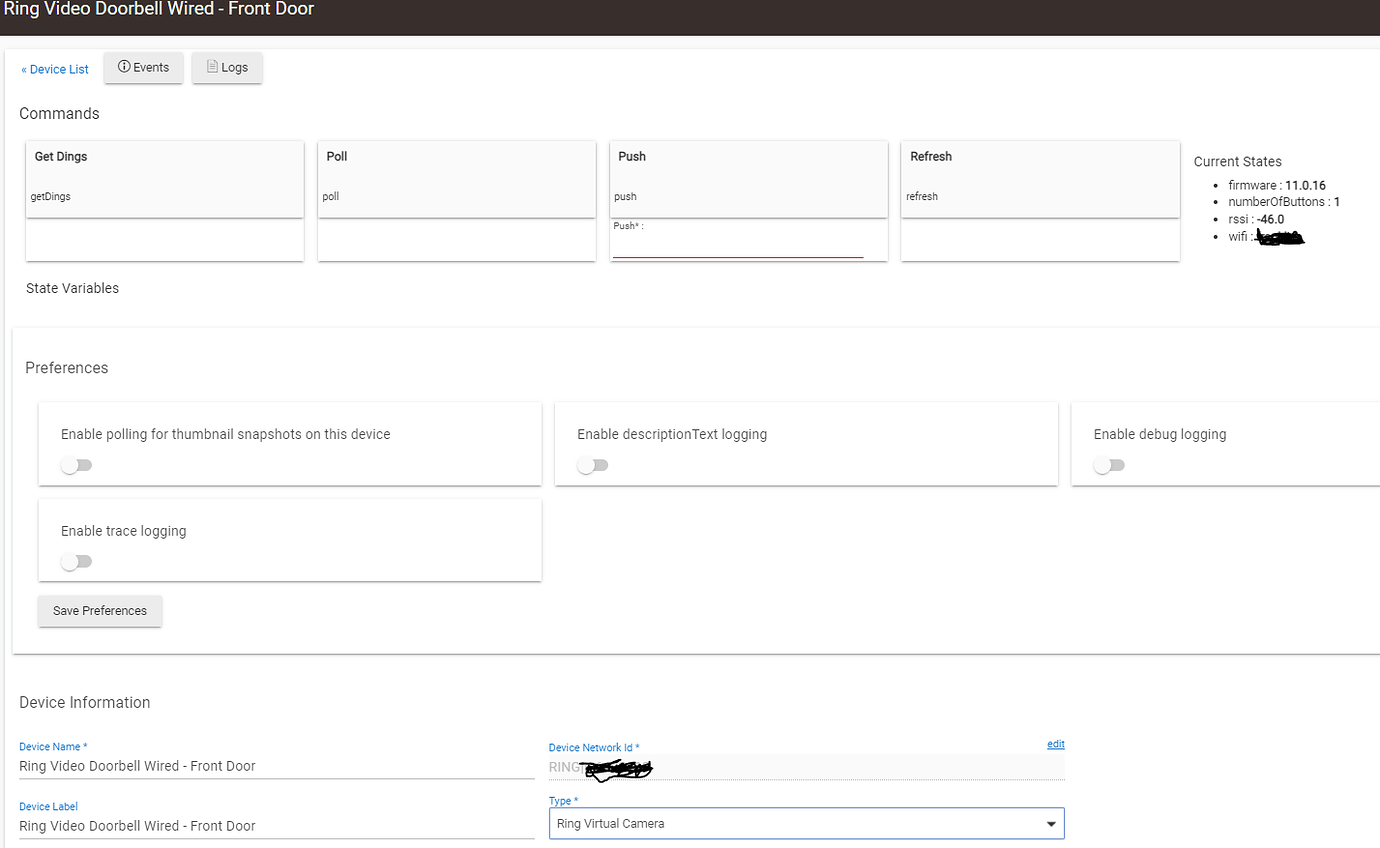
Task: Click the Push number input field
Action: pos(738,246)
